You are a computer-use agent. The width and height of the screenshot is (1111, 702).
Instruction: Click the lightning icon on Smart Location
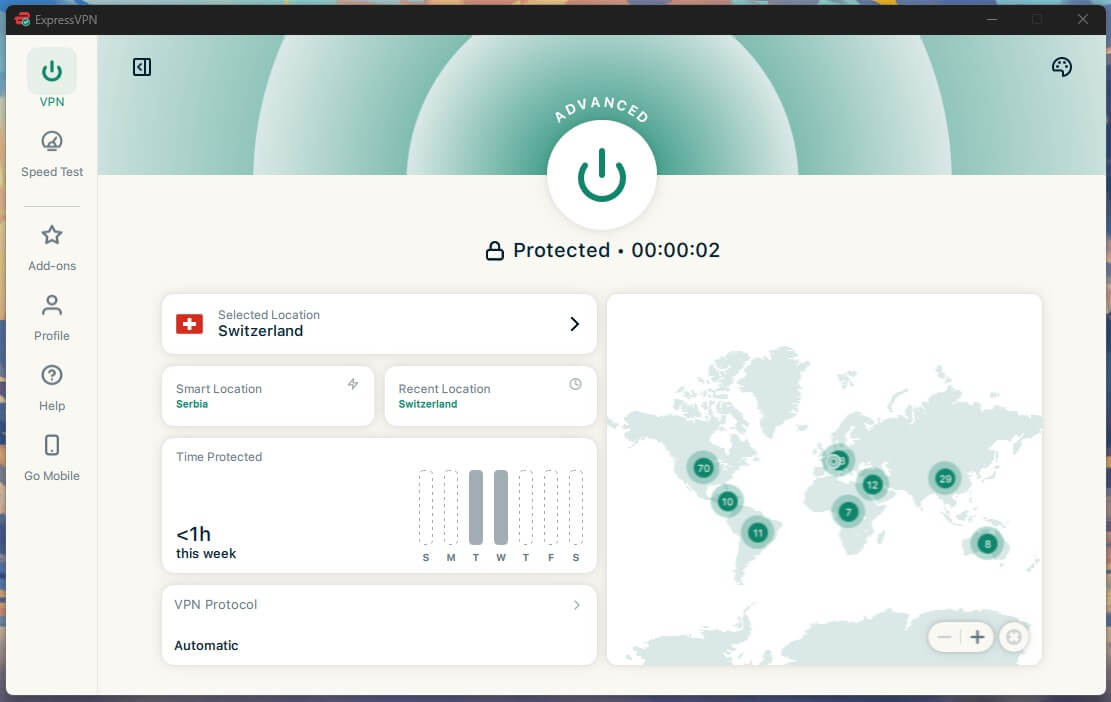(x=353, y=384)
